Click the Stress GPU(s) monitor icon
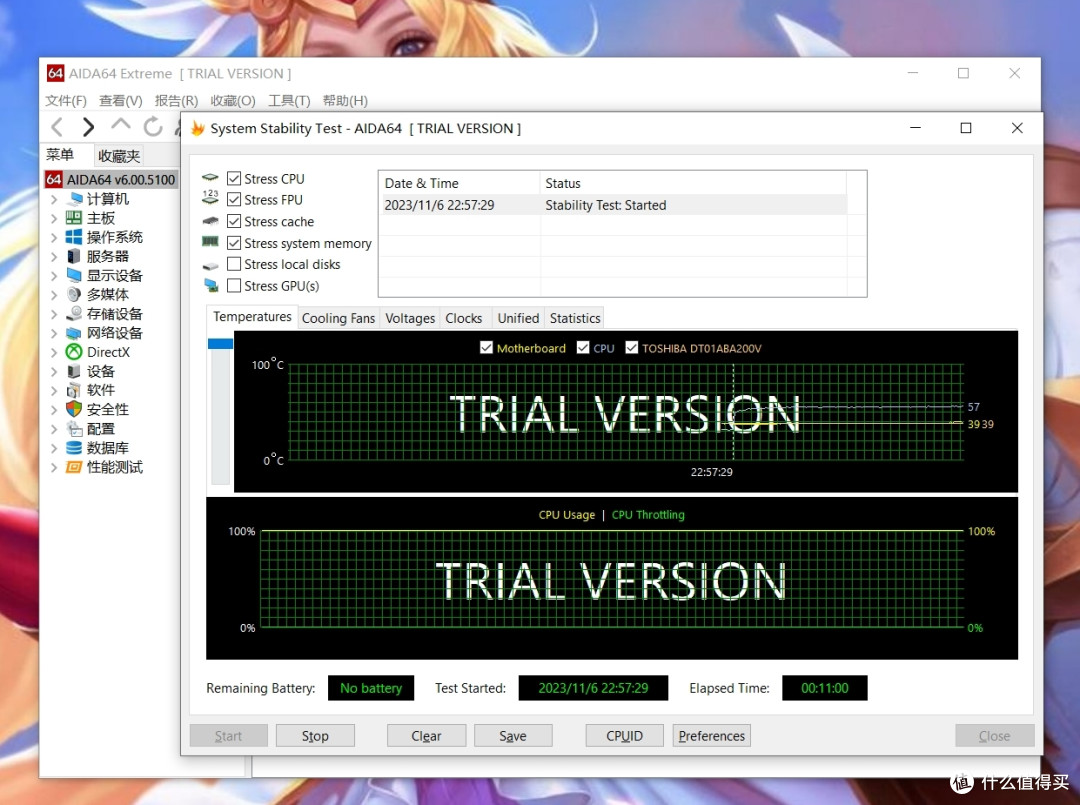Viewport: 1080px width, 805px height. [x=211, y=285]
